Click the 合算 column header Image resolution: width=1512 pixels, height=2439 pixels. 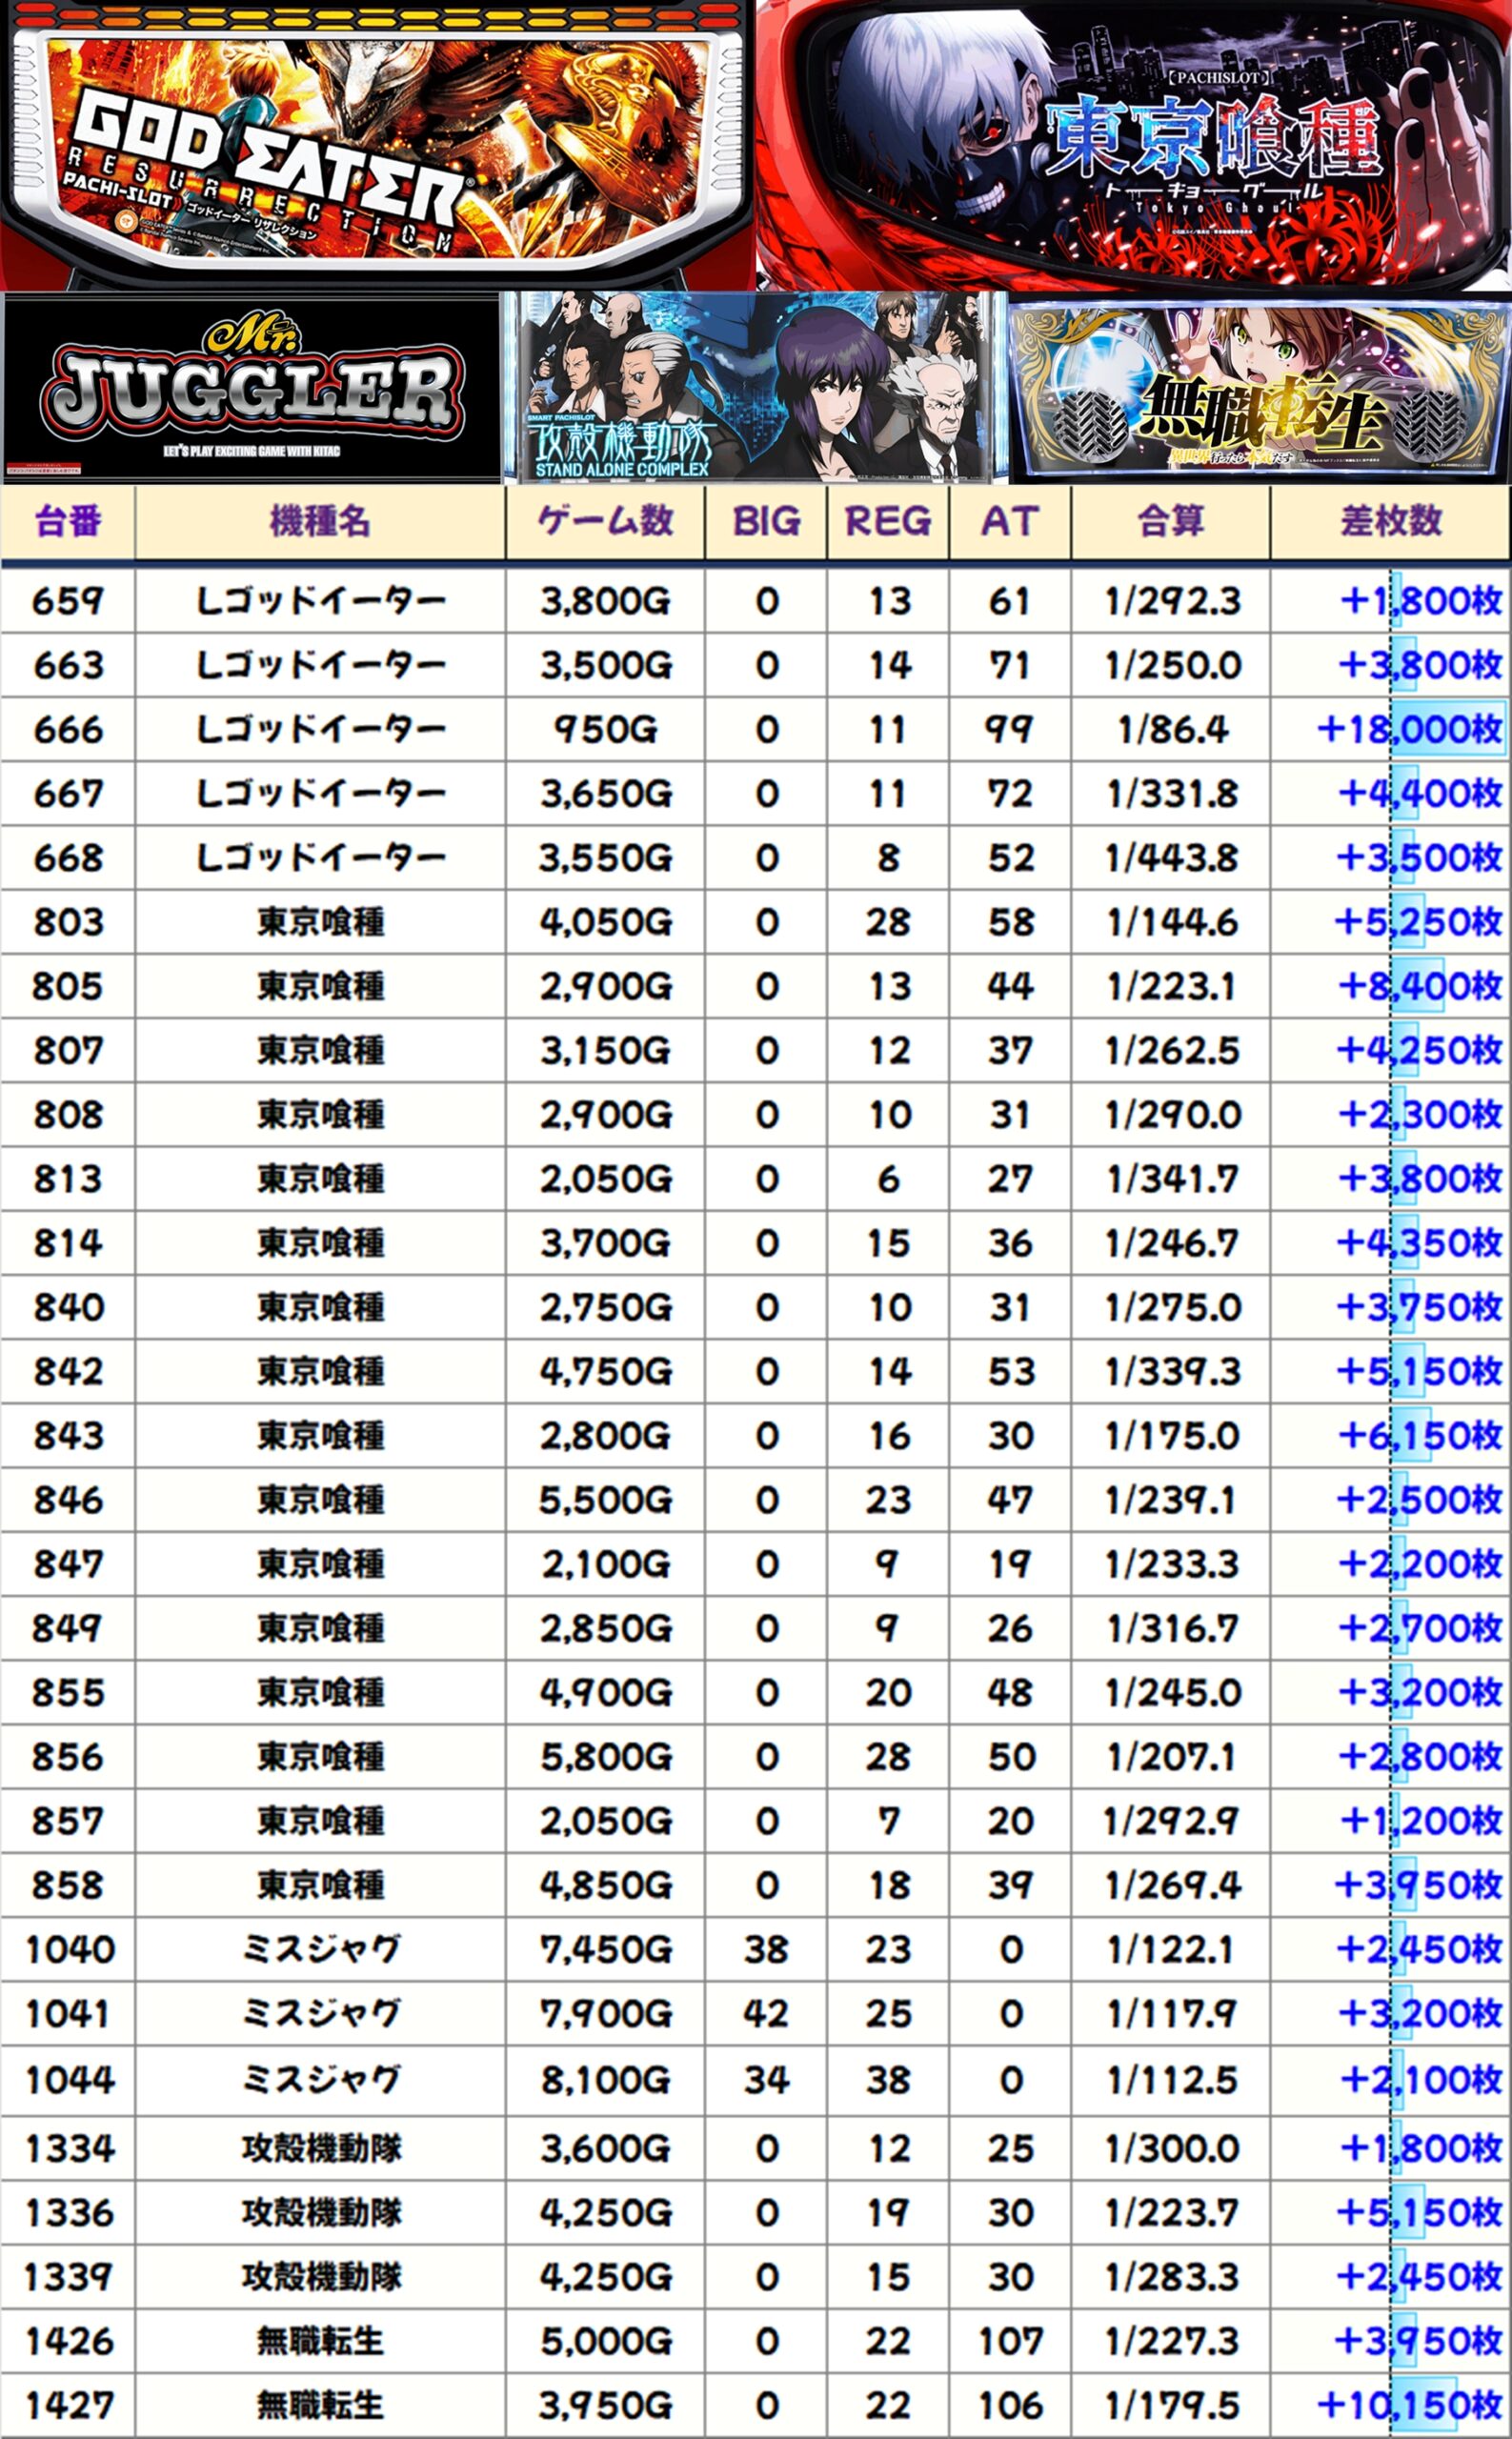(x=1171, y=522)
